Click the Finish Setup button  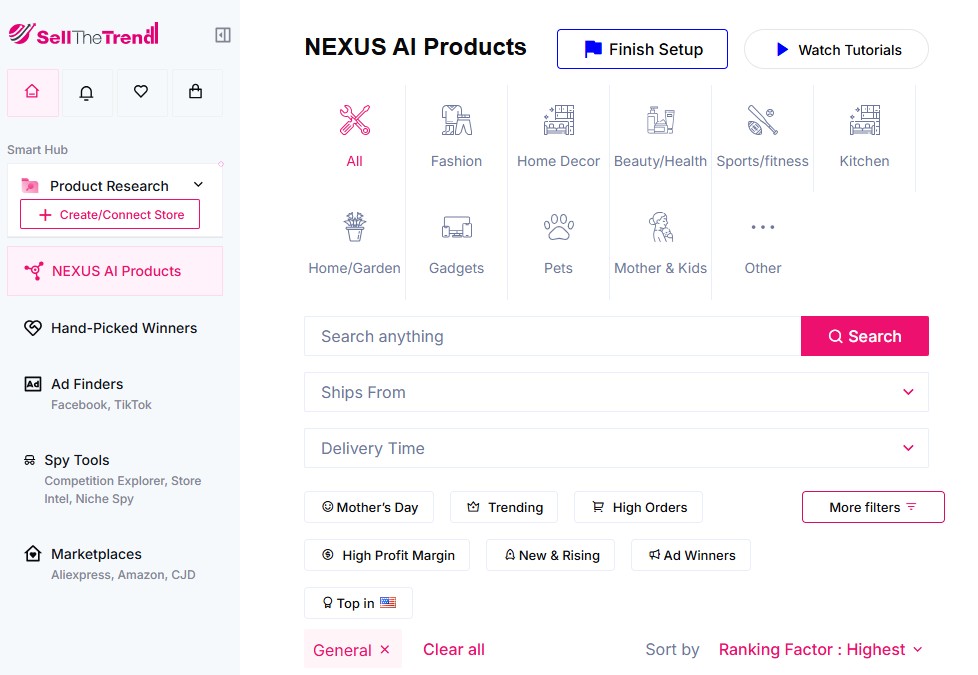(x=642, y=48)
